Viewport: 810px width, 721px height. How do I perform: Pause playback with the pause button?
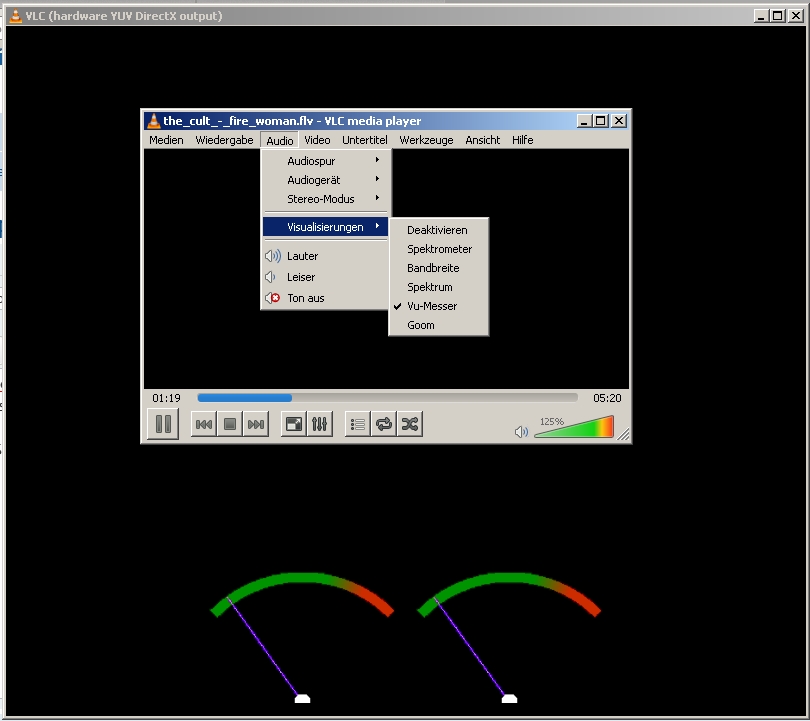pyautogui.click(x=162, y=424)
